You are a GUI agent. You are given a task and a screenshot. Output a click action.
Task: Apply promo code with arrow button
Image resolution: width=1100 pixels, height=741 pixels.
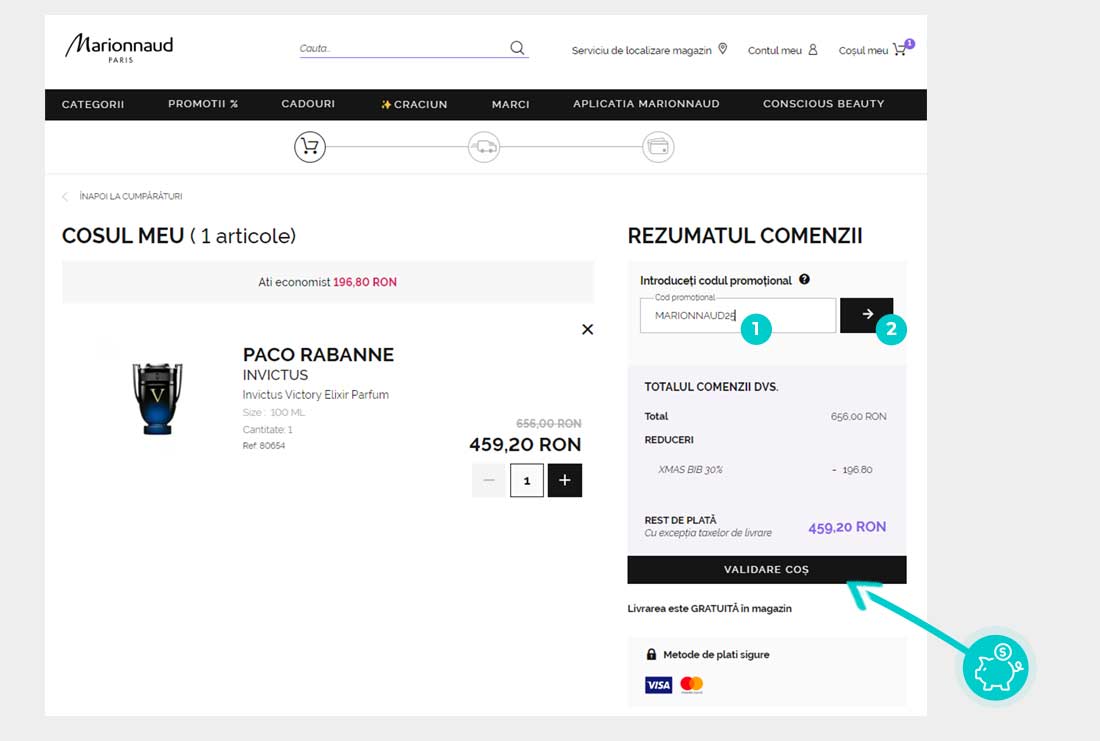[x=866, y=315]
